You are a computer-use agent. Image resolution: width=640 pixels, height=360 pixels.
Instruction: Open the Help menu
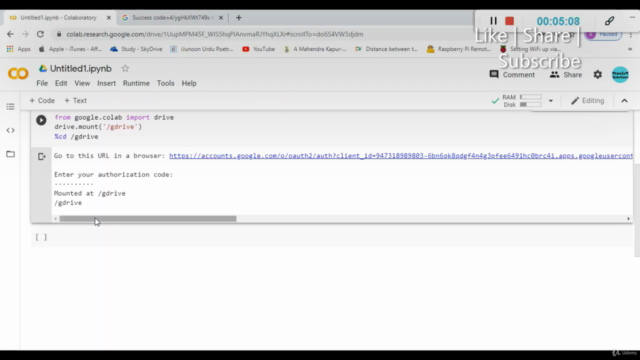[x=189, y=83]
